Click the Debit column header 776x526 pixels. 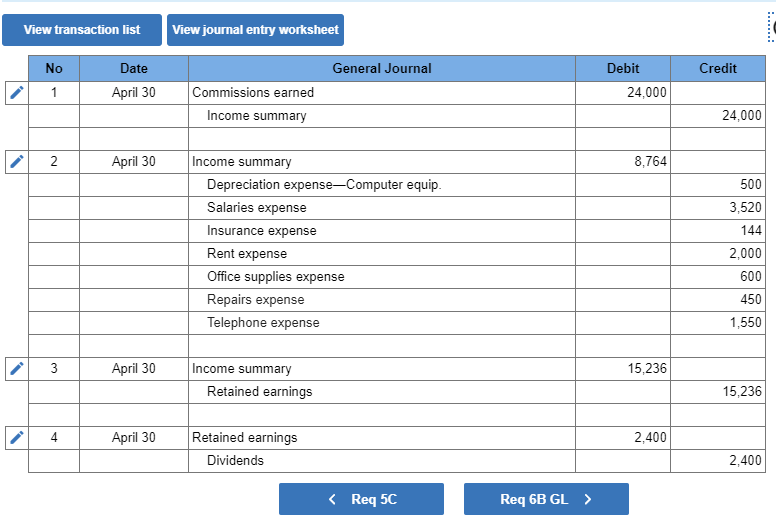click(x=623, y=68)
